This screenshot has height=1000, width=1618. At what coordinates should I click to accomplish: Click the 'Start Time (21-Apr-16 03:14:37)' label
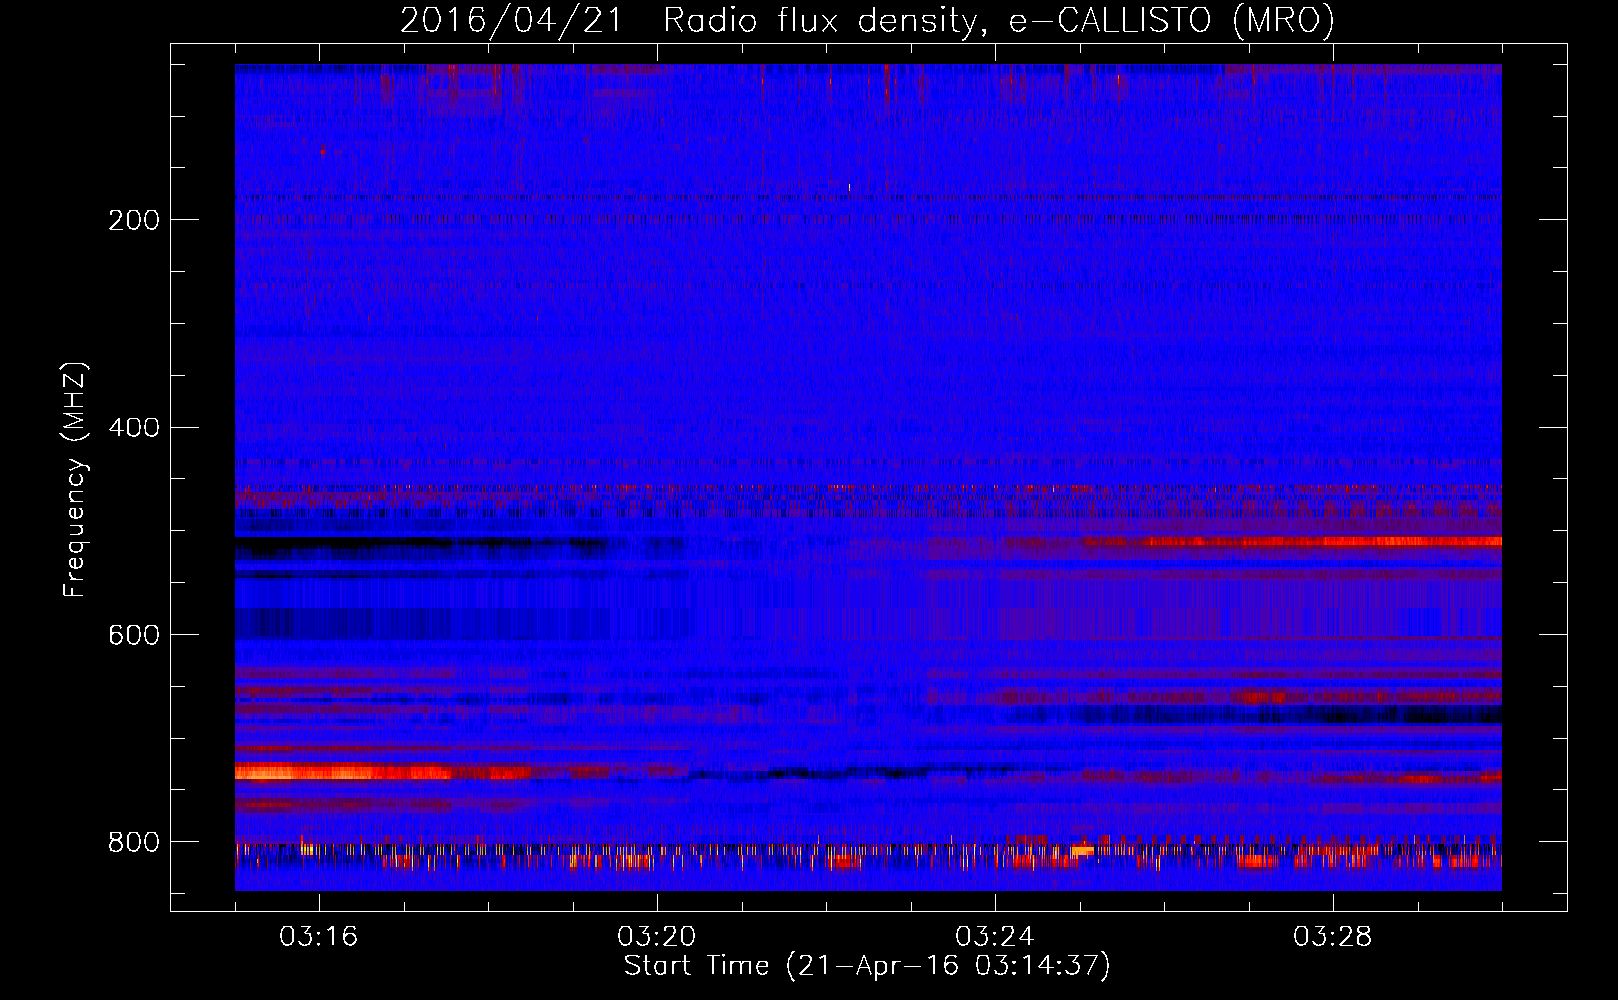pos(867,966)
